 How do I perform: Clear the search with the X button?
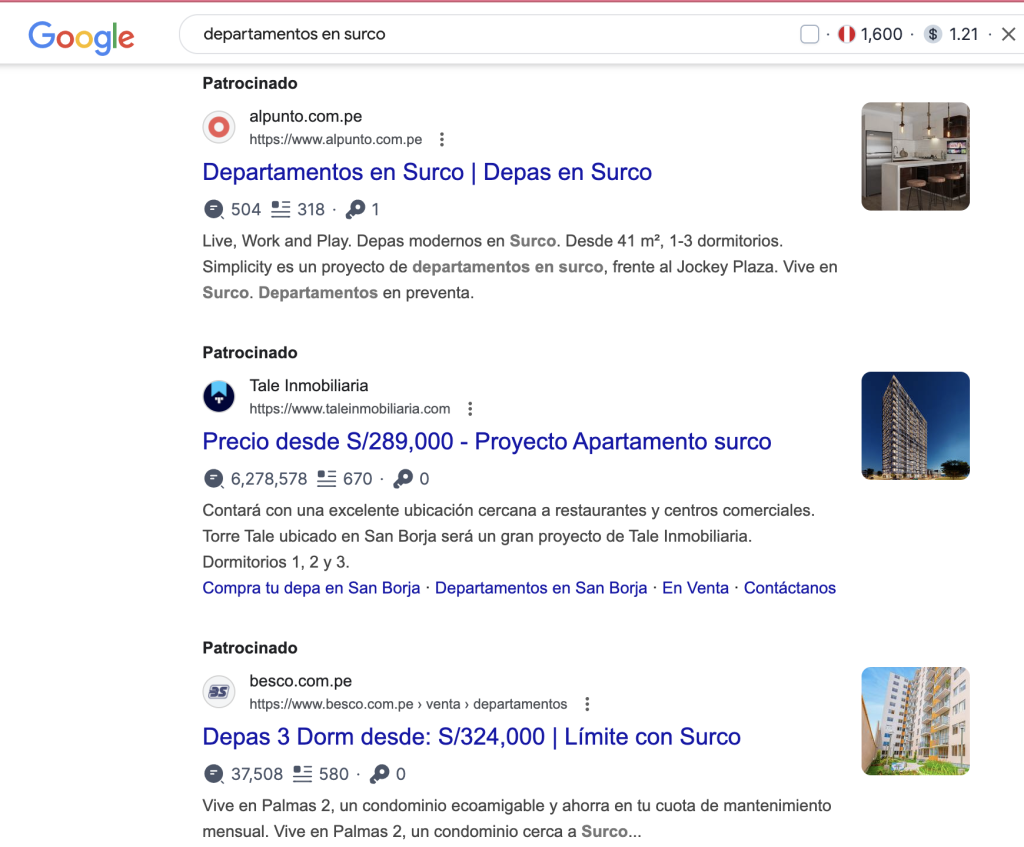1008,34
